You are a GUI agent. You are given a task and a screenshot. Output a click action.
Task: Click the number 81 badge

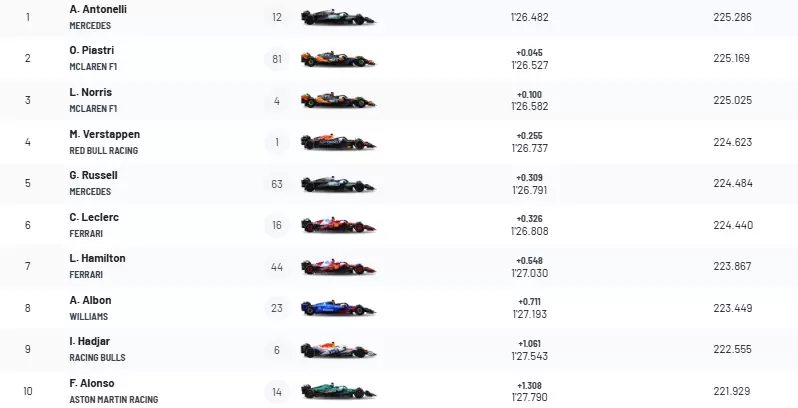pyautogui.click(x=277, y=59)
